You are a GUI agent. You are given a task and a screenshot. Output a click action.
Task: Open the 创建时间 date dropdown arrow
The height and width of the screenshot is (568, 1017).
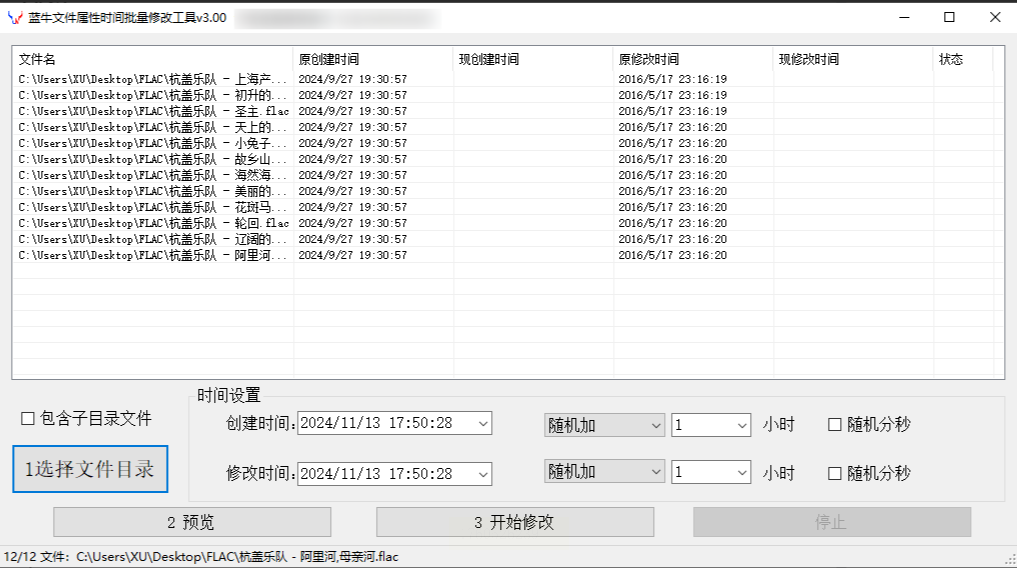[483, 423]
